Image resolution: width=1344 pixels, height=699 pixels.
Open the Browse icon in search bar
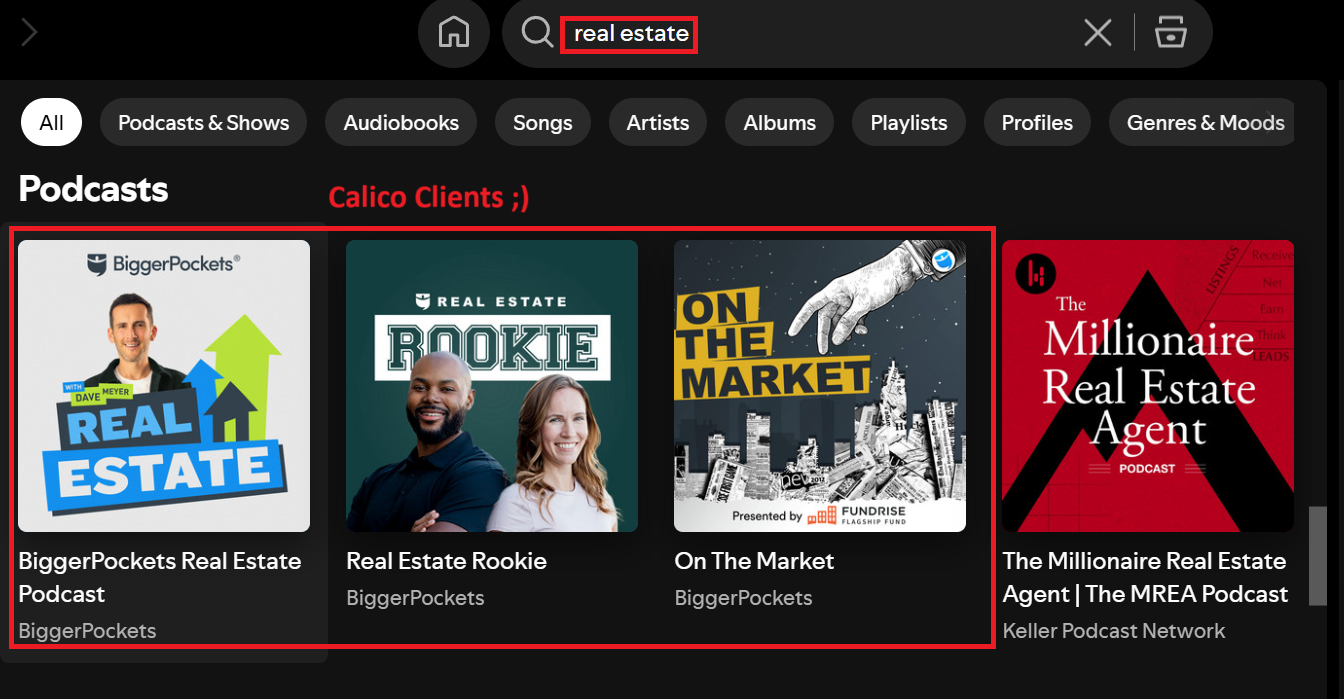[x=1170, y=32]
